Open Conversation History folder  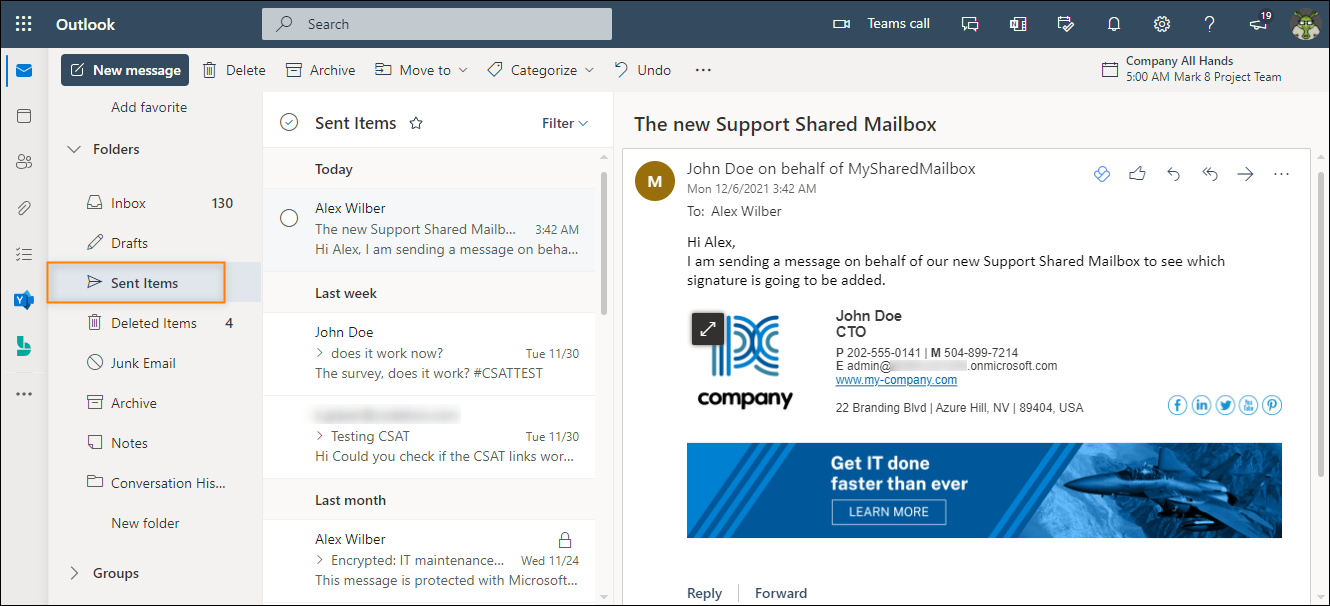[154, 483]
